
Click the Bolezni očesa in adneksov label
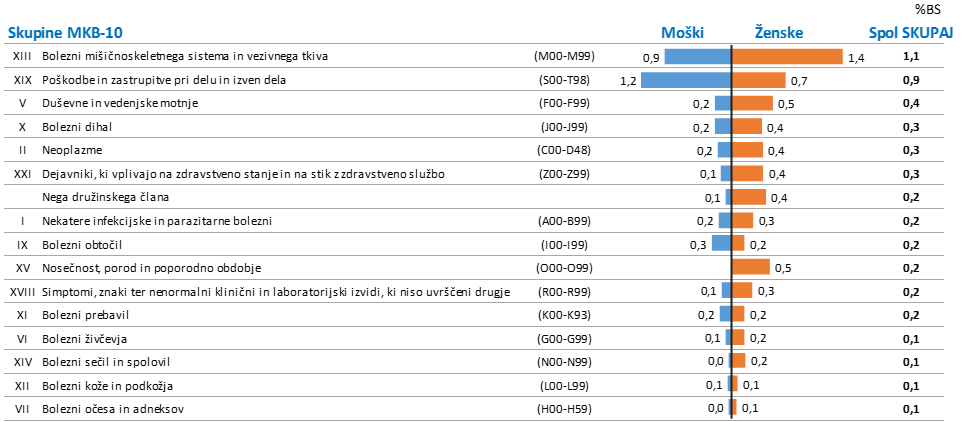point(113,409)
